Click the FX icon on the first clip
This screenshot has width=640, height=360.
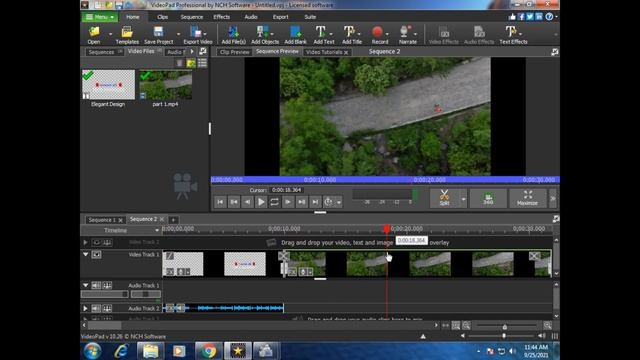pyautogui.click(x=170, y=271)
